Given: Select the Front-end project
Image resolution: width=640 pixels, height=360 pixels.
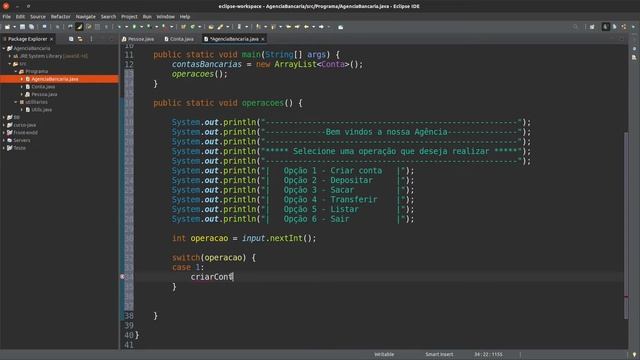Looking at the screenshot, I should pos(25,133).
